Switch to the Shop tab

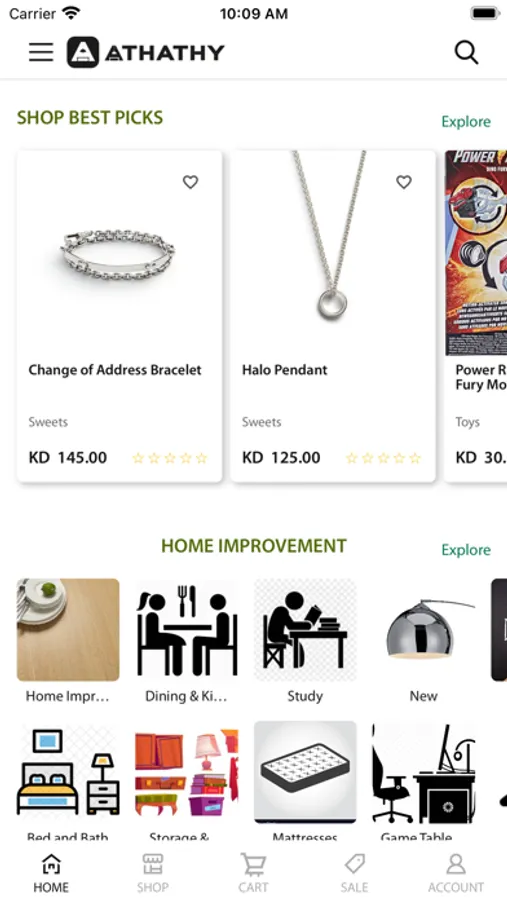coord(153,872)
